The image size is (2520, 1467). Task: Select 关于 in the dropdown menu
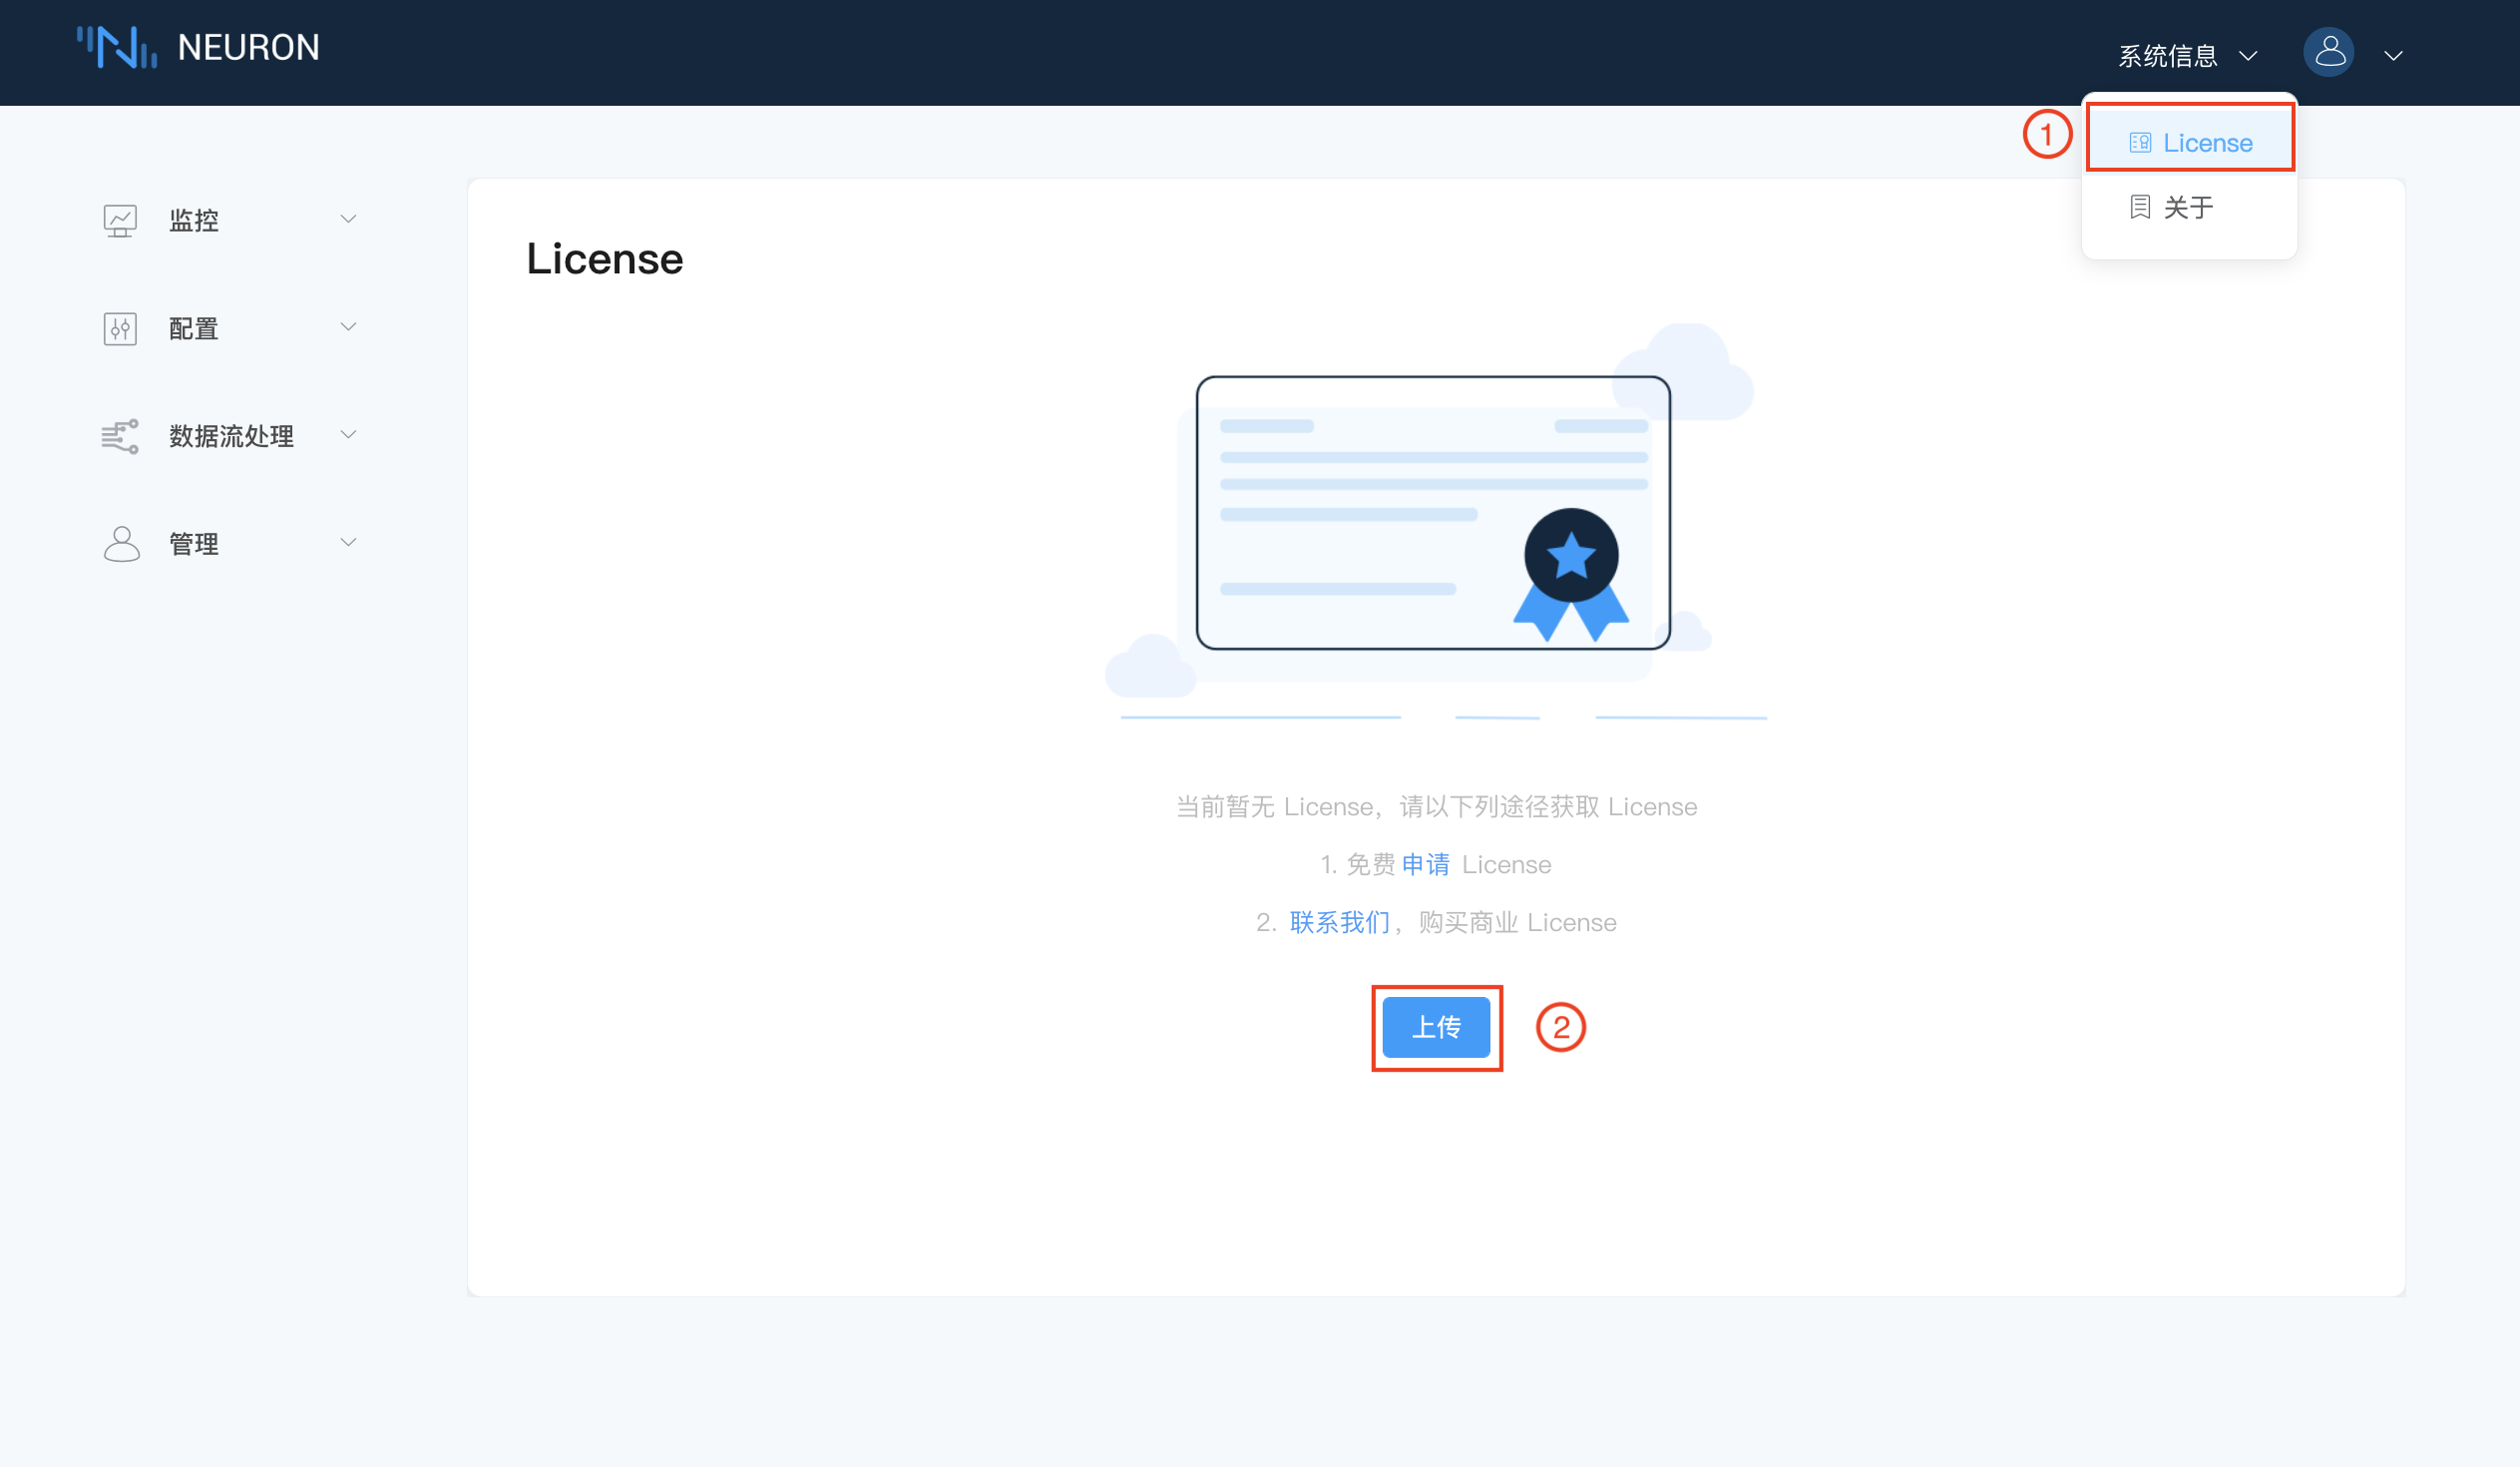point(2189,207)
